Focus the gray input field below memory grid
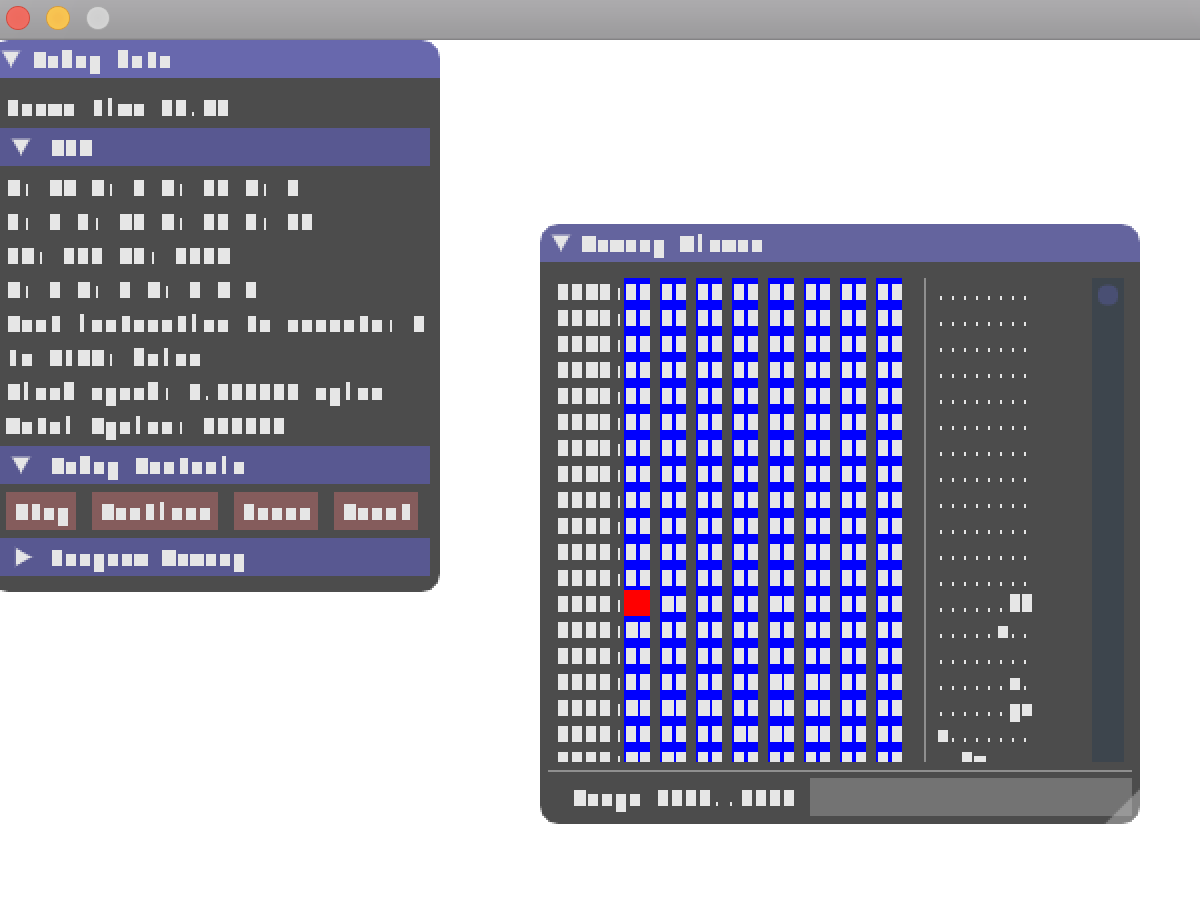The image size is (1200, 912). tap(970, 797)
